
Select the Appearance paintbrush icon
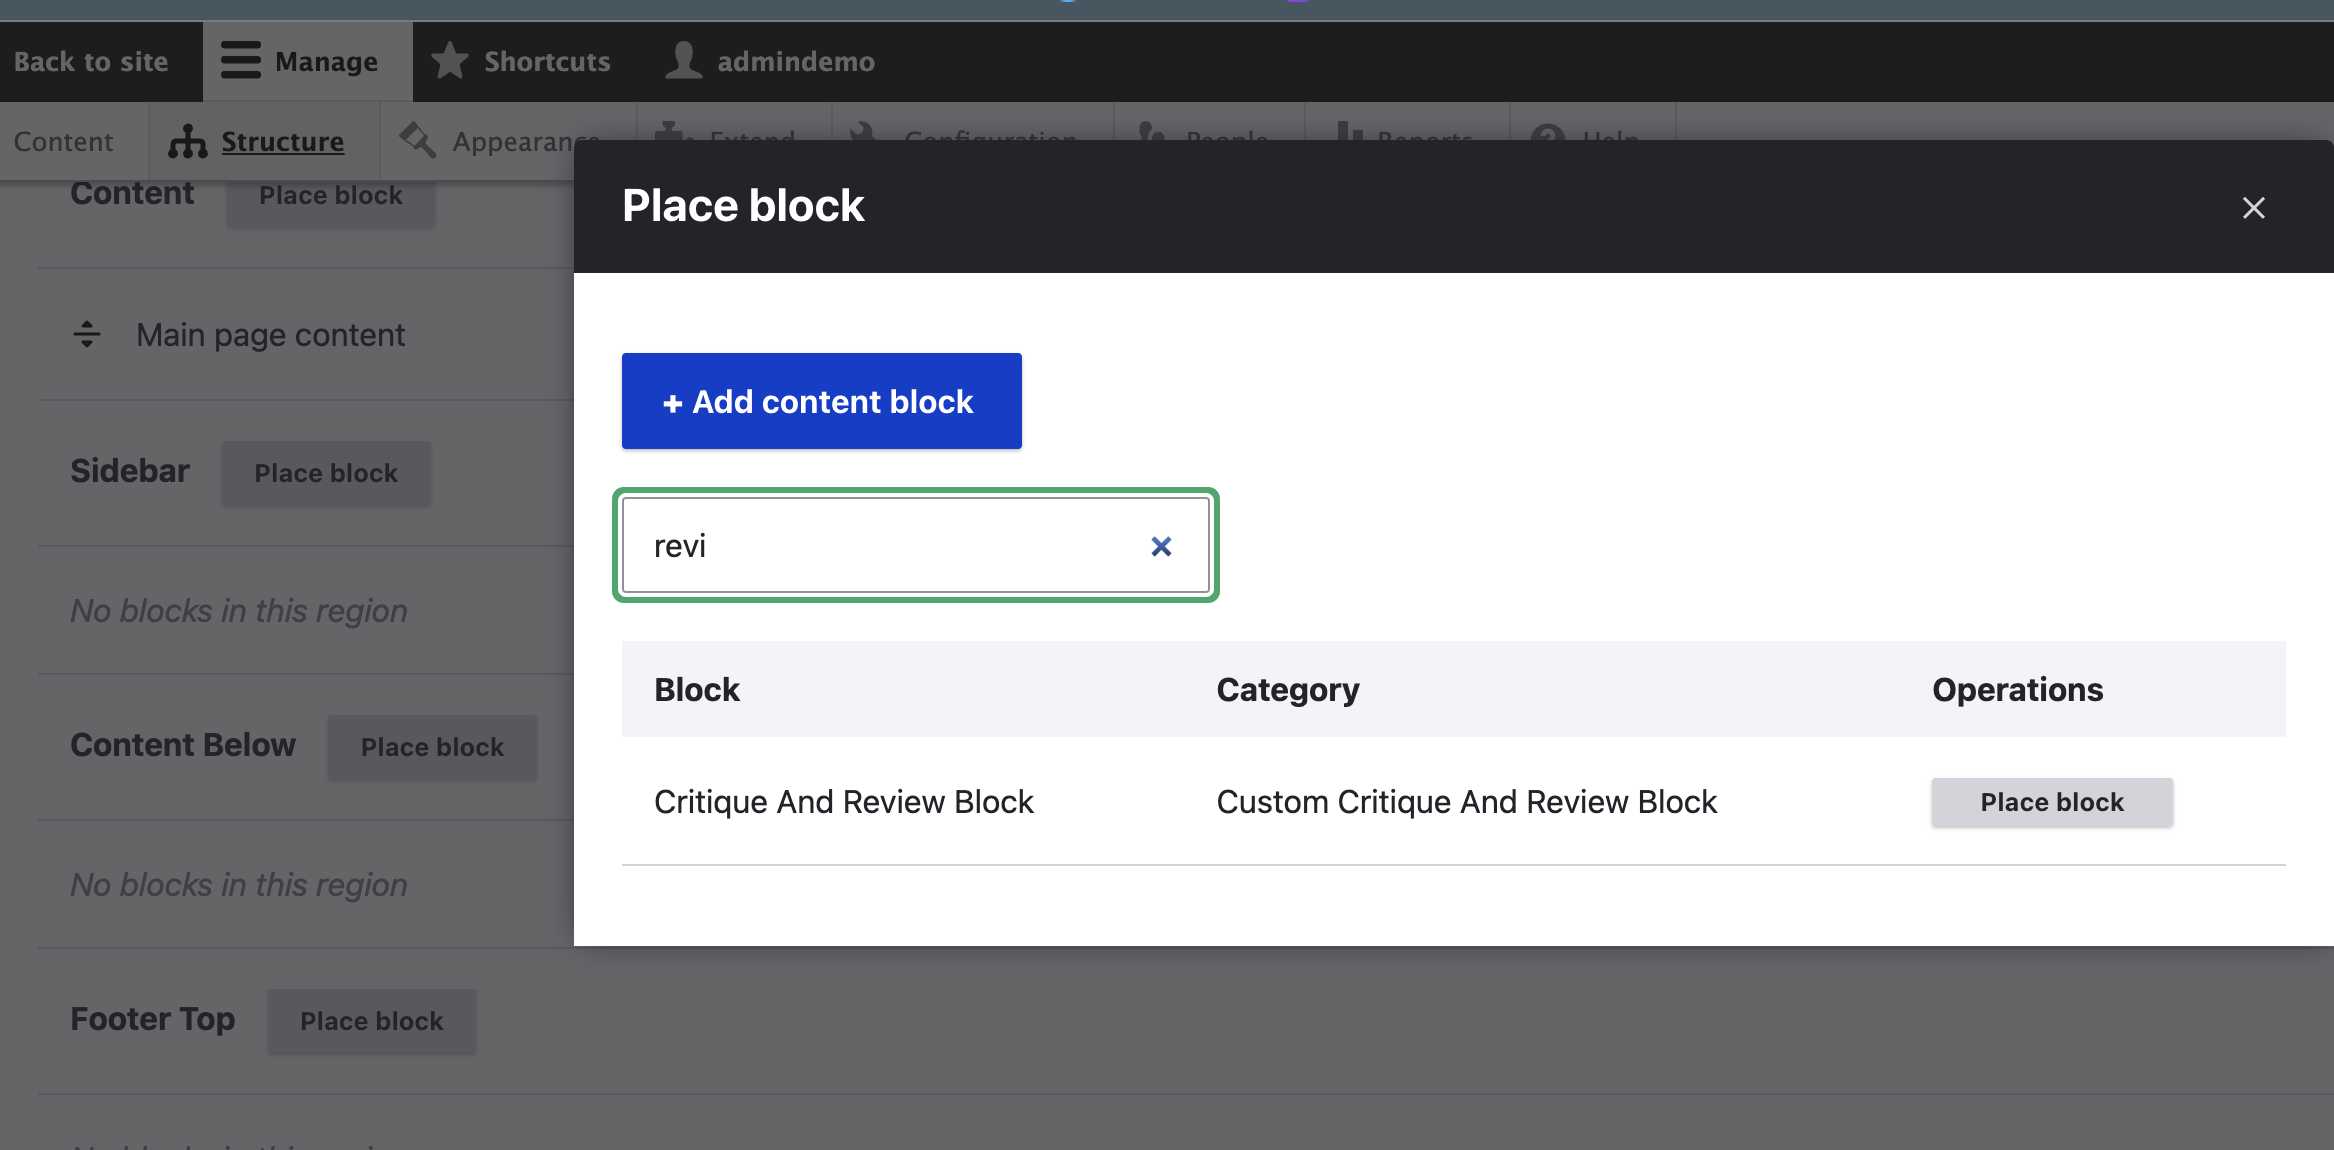point(417,140)
